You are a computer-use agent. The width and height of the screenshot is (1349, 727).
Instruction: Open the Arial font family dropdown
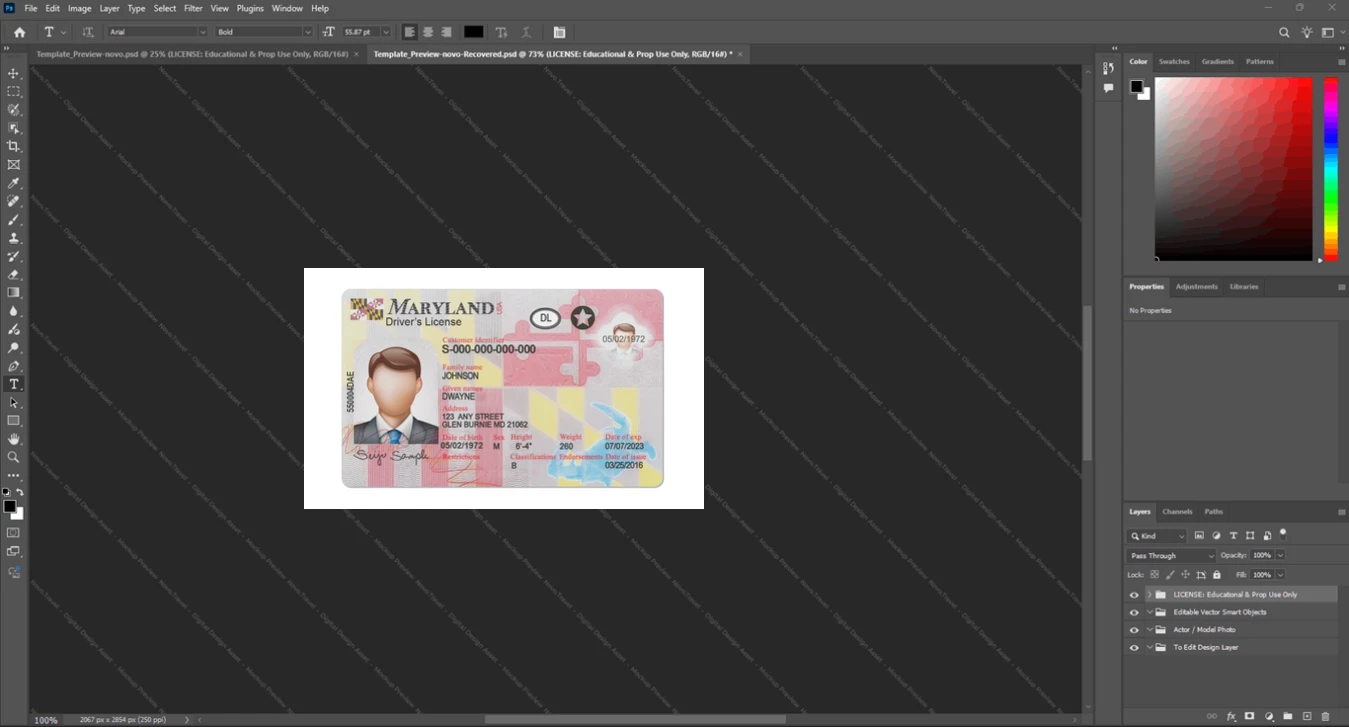tap(155, 32)
